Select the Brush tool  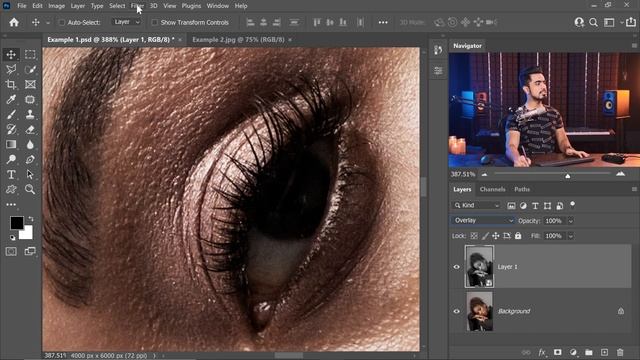[x=11, y=115]
